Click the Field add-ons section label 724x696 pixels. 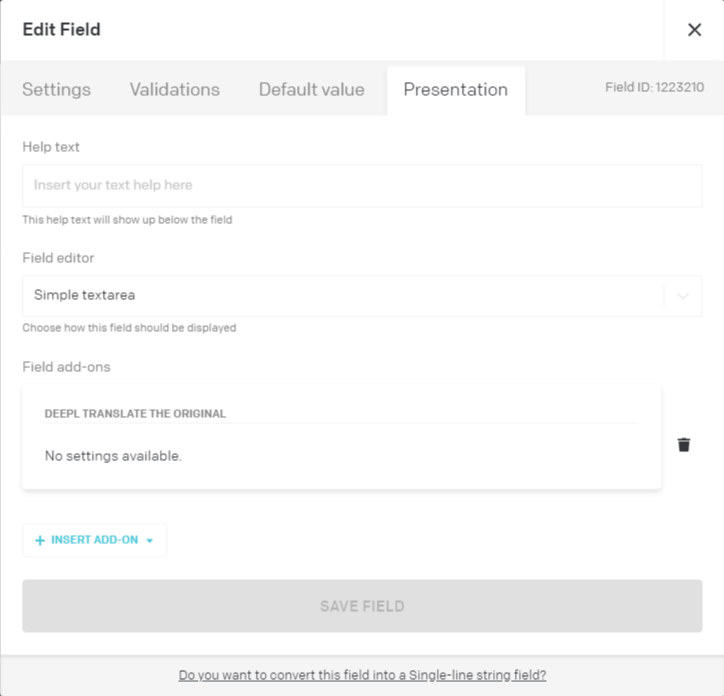(x=66, y=367)
